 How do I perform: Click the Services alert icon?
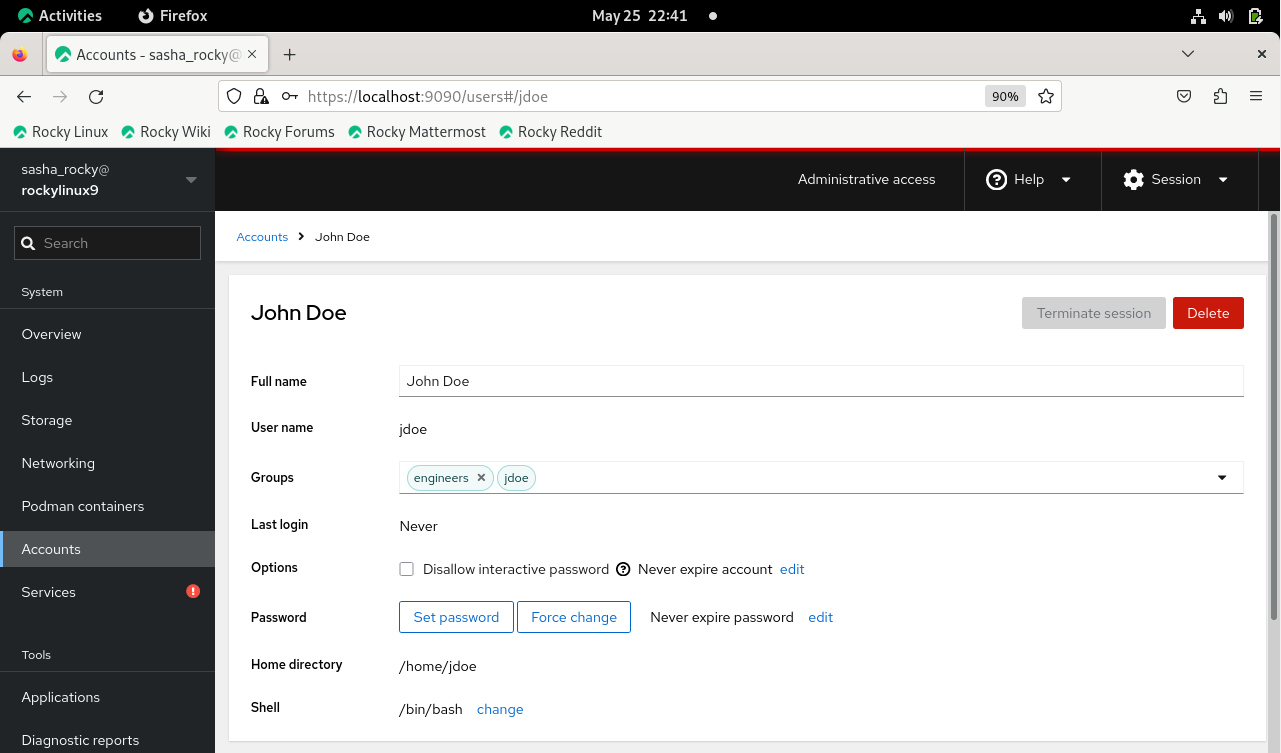pos(193,592)
